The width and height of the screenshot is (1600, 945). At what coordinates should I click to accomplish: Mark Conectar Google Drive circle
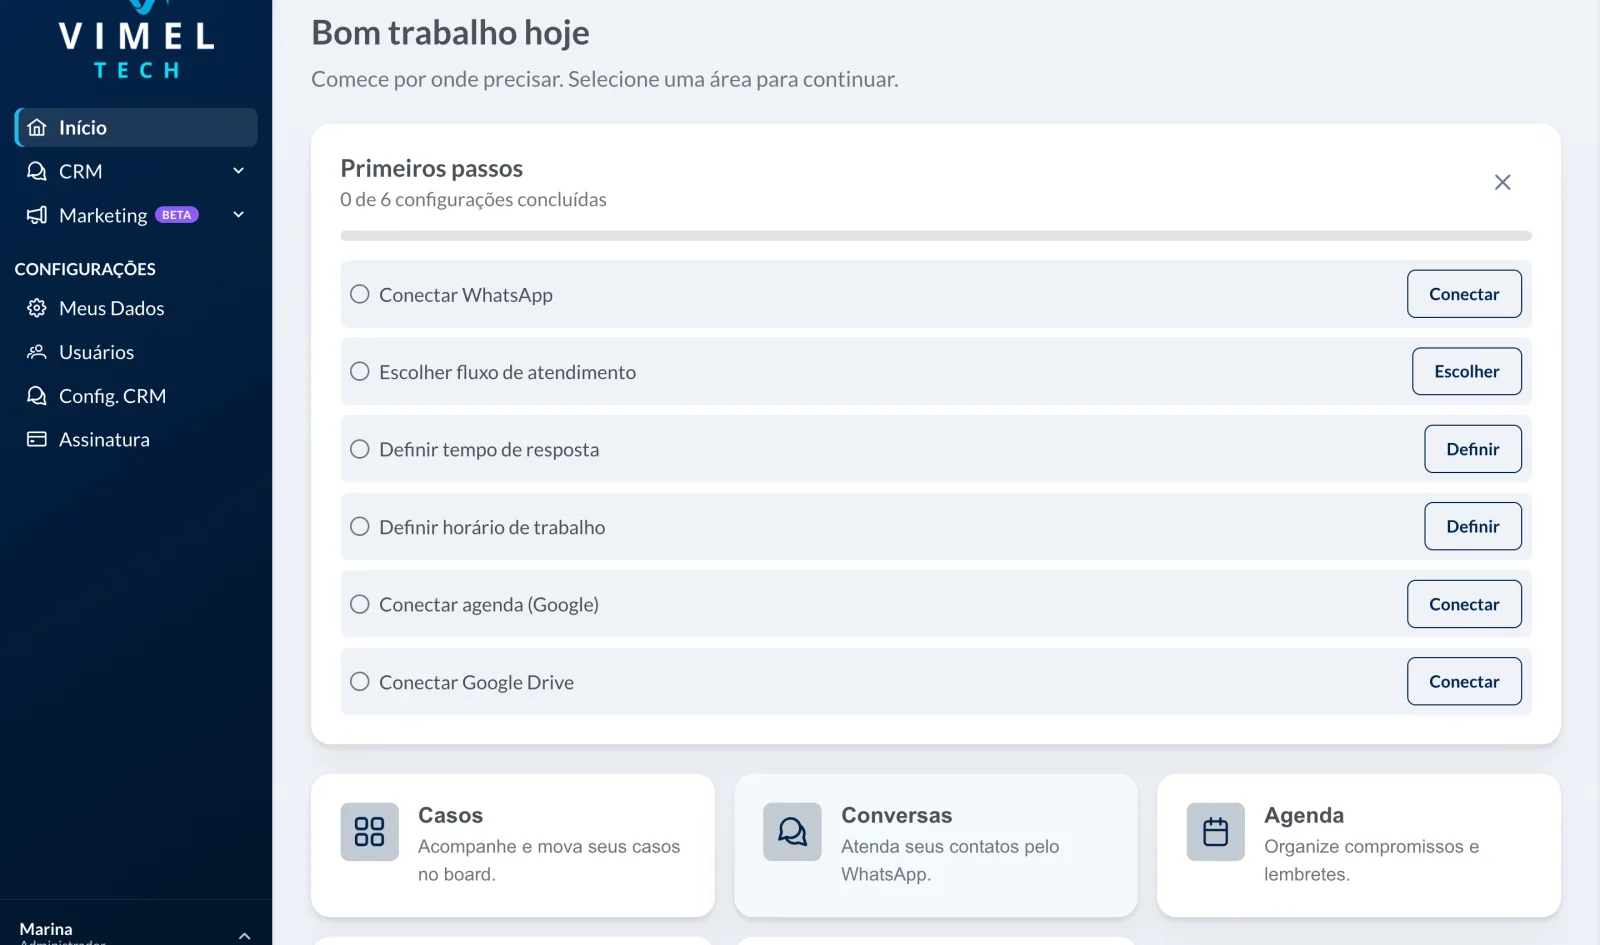[x=360, y=681]
